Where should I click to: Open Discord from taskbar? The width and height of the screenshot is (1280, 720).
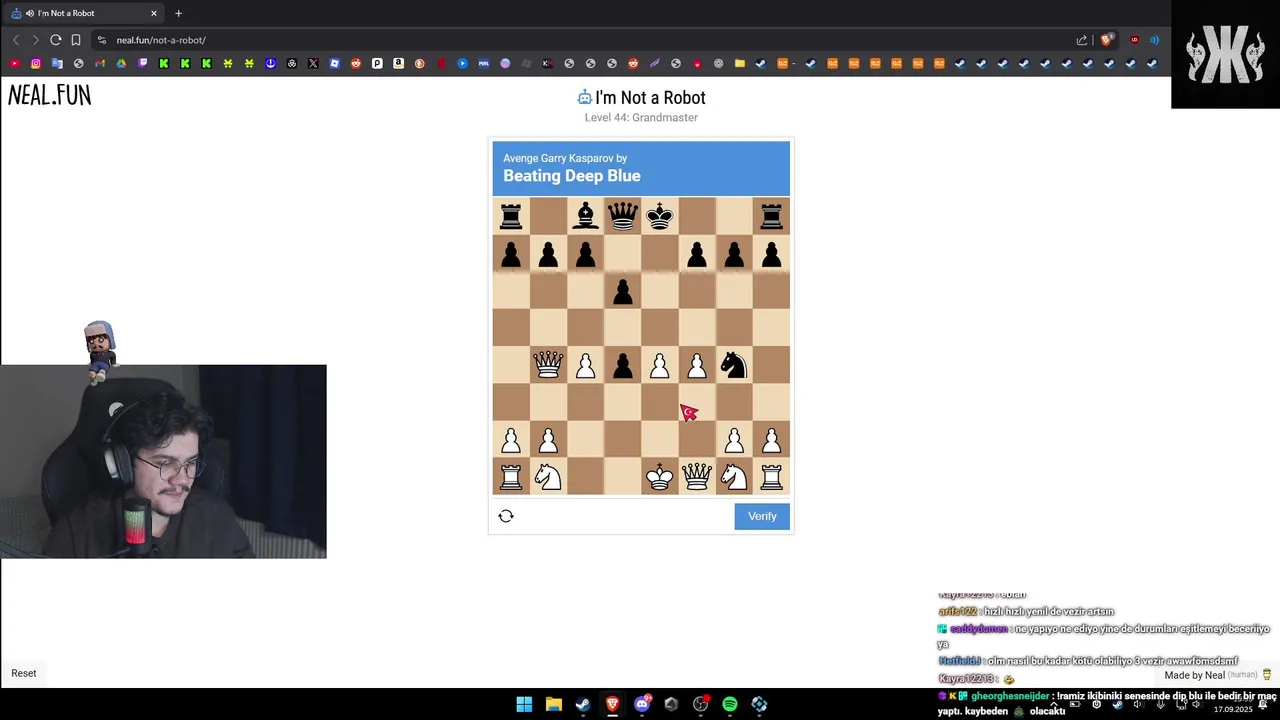pos(642,704)
